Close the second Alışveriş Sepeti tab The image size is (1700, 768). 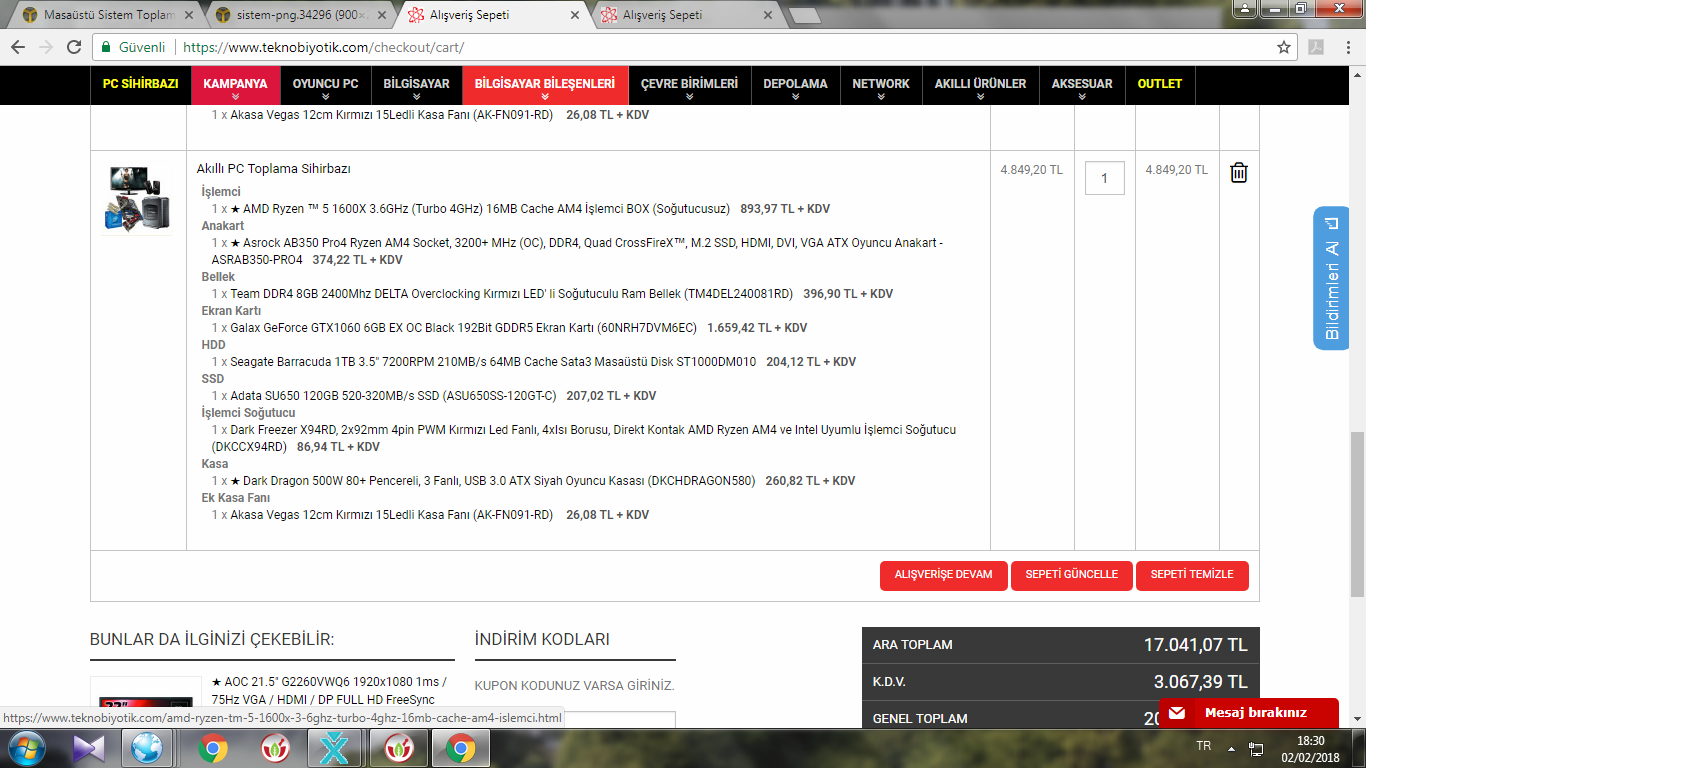coord(767,15)
